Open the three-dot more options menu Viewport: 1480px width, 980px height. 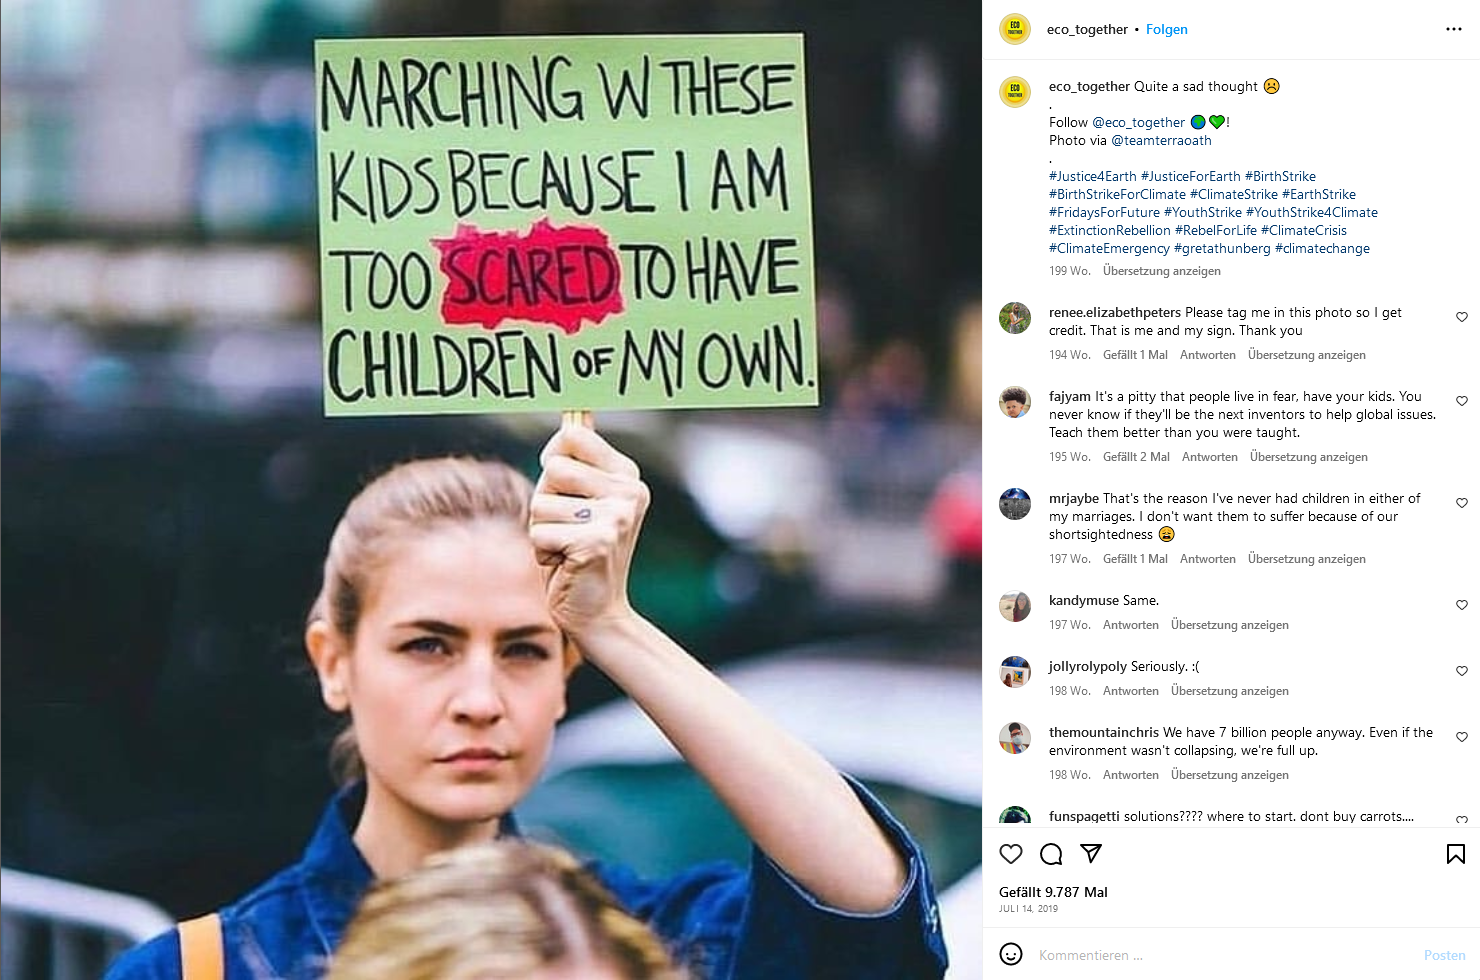coord(1454,29)
